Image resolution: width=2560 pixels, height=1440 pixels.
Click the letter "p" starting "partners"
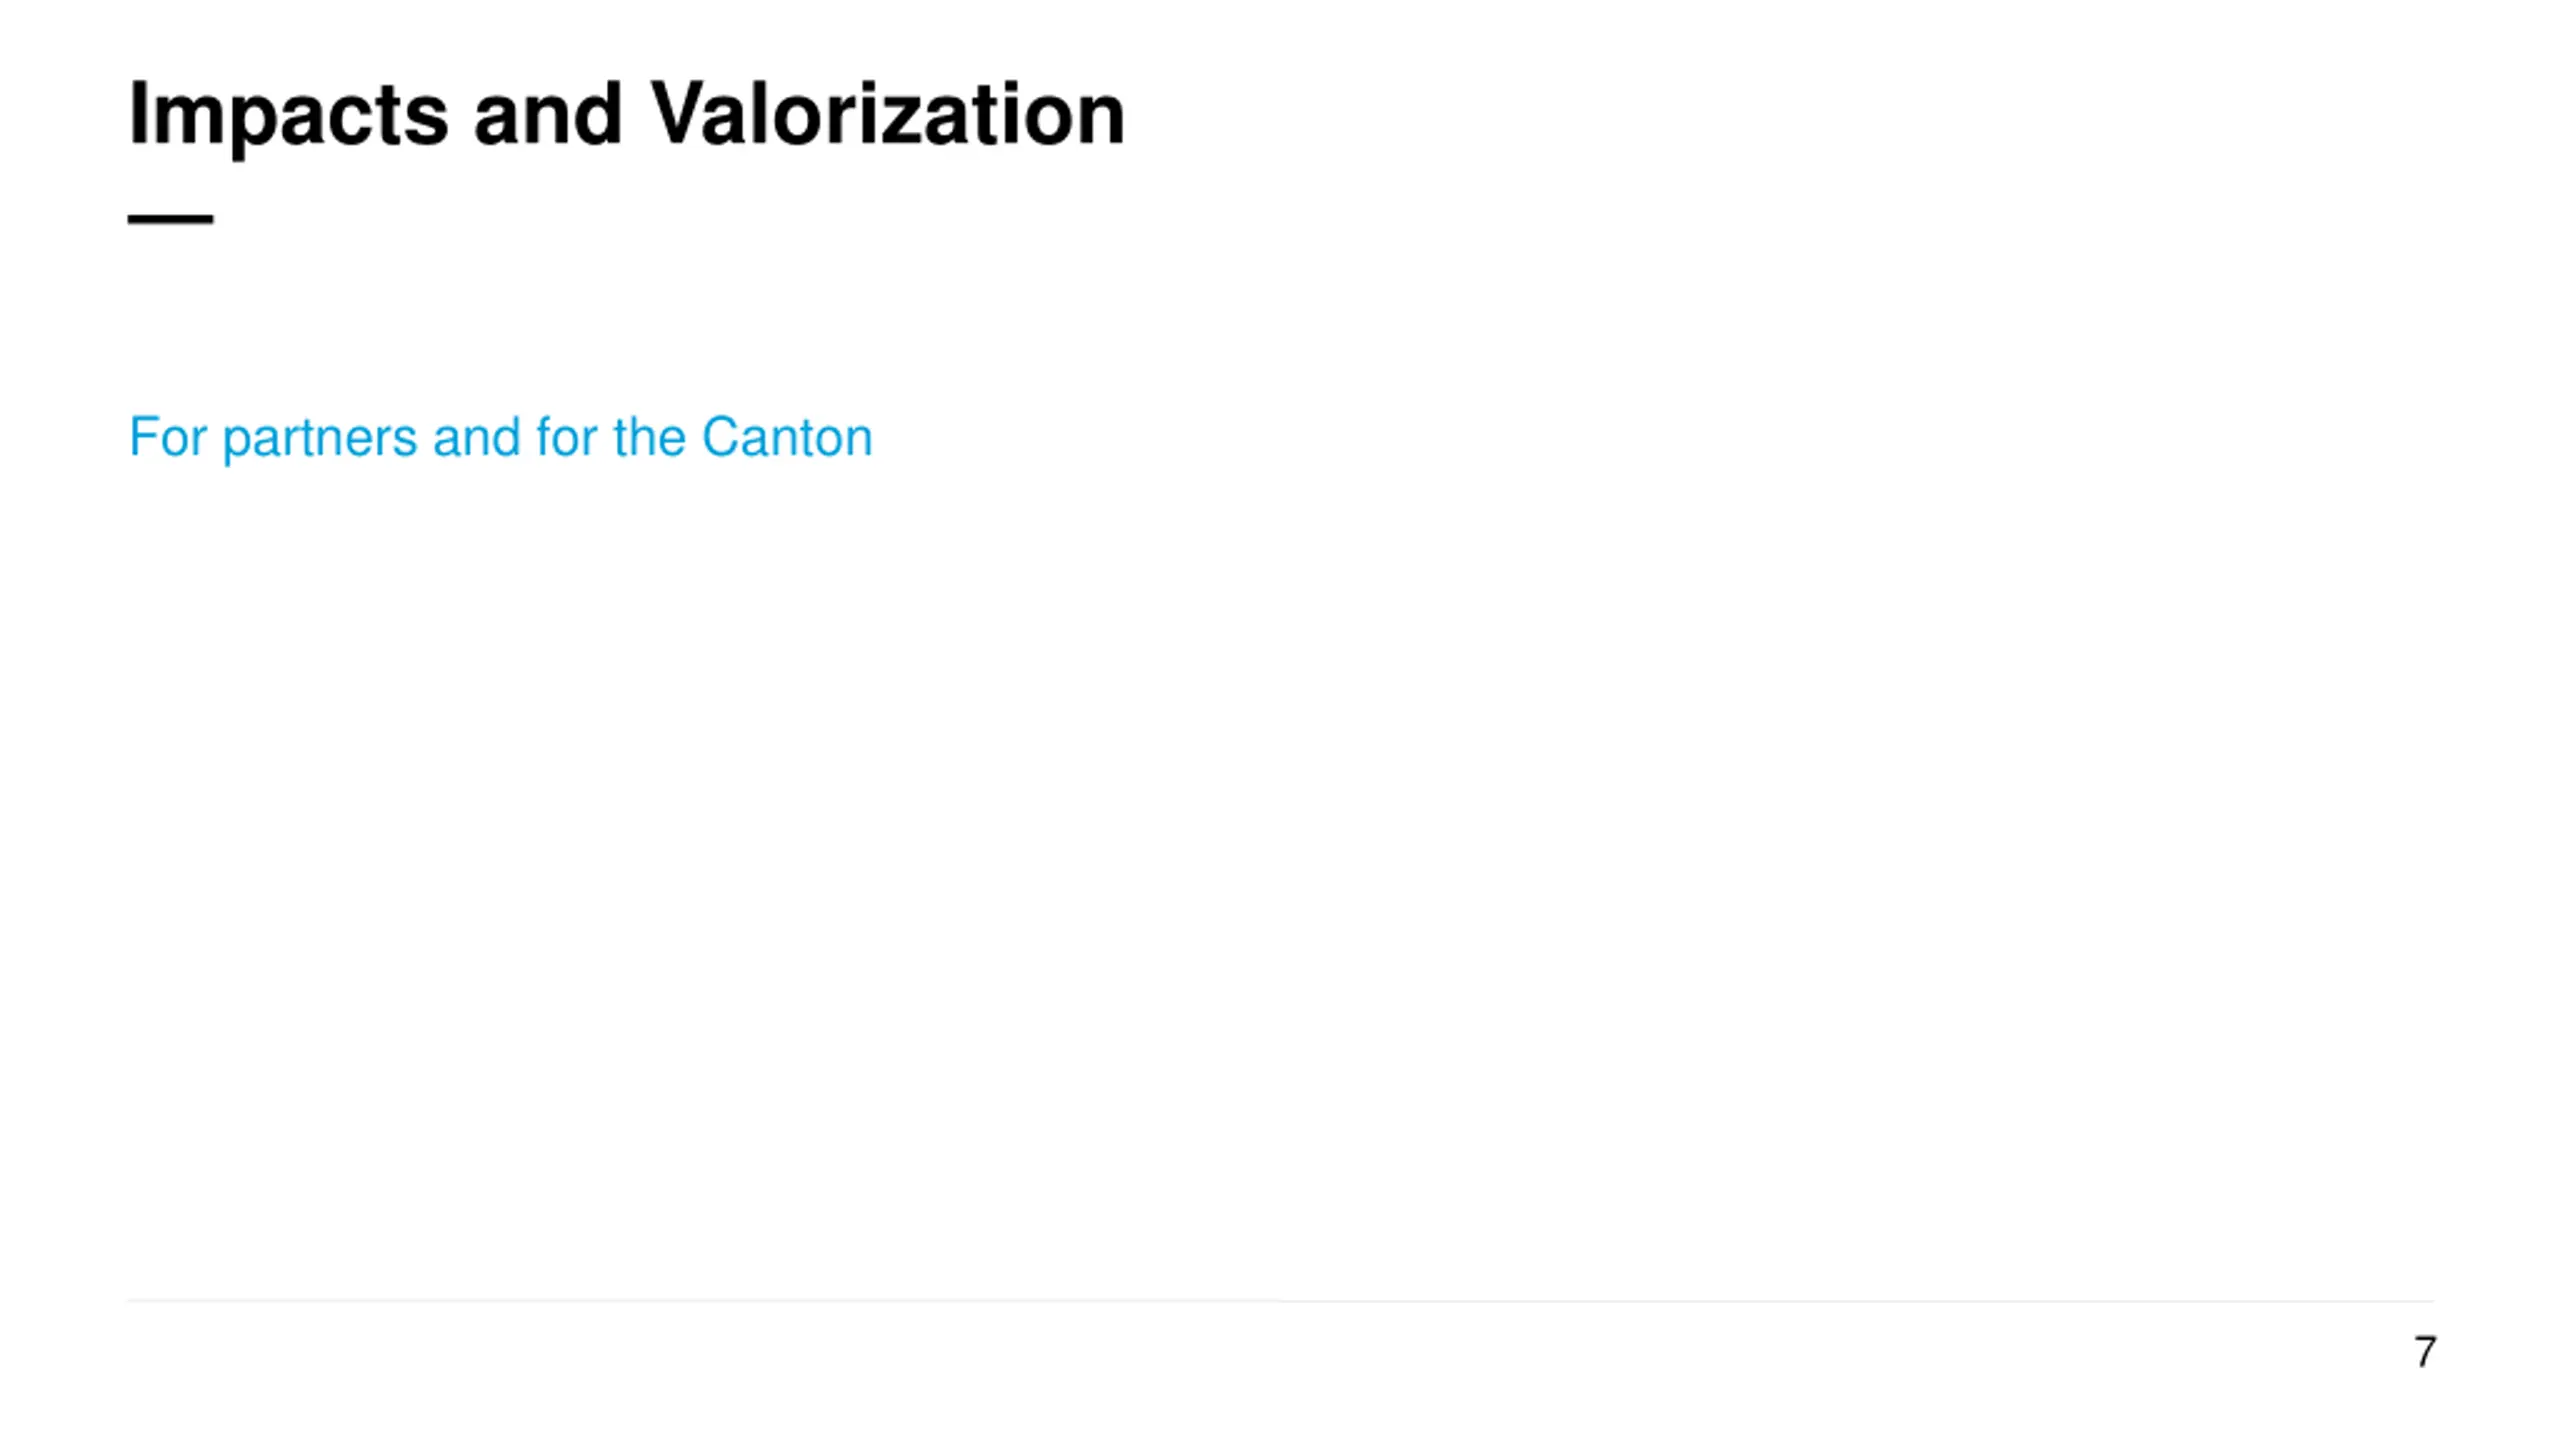click(x=235, y=441)
